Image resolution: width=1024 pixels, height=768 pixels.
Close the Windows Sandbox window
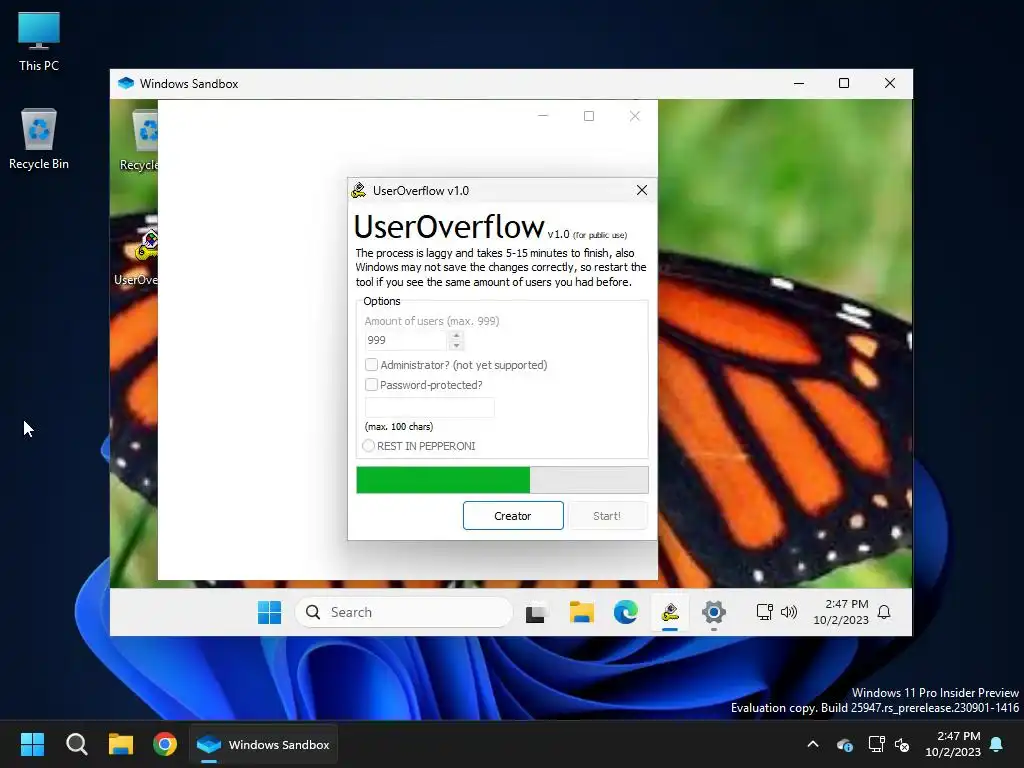(889, 84)
